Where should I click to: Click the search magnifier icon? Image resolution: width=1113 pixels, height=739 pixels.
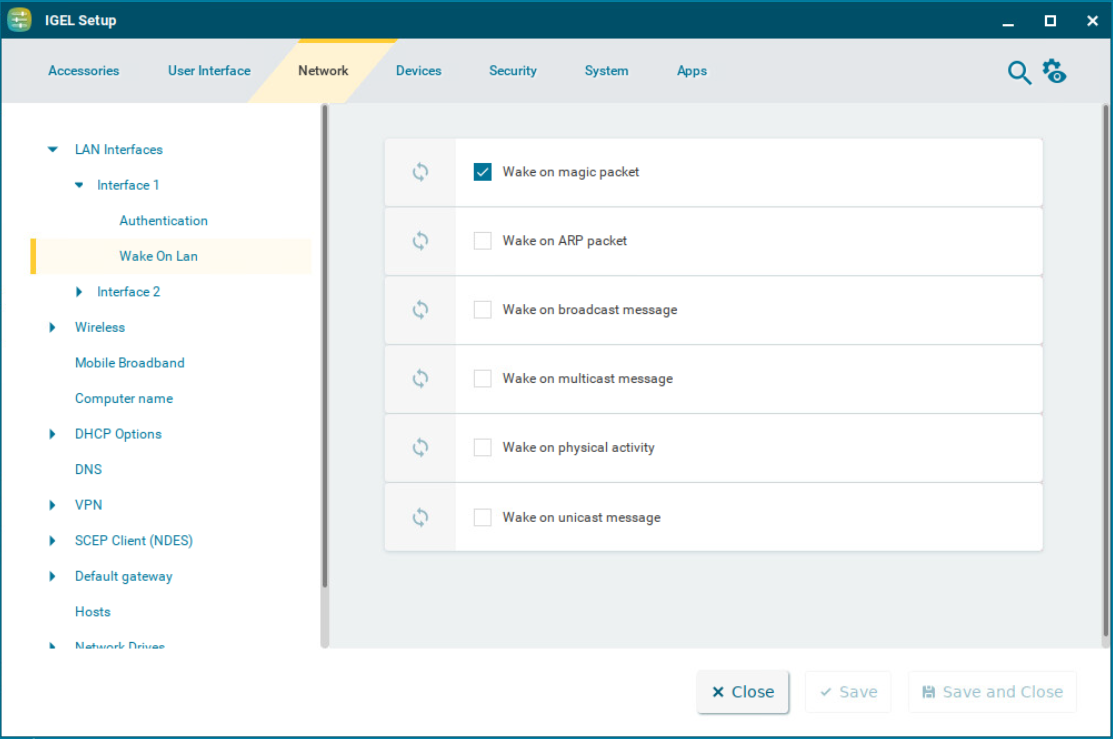coord(1018,72)
